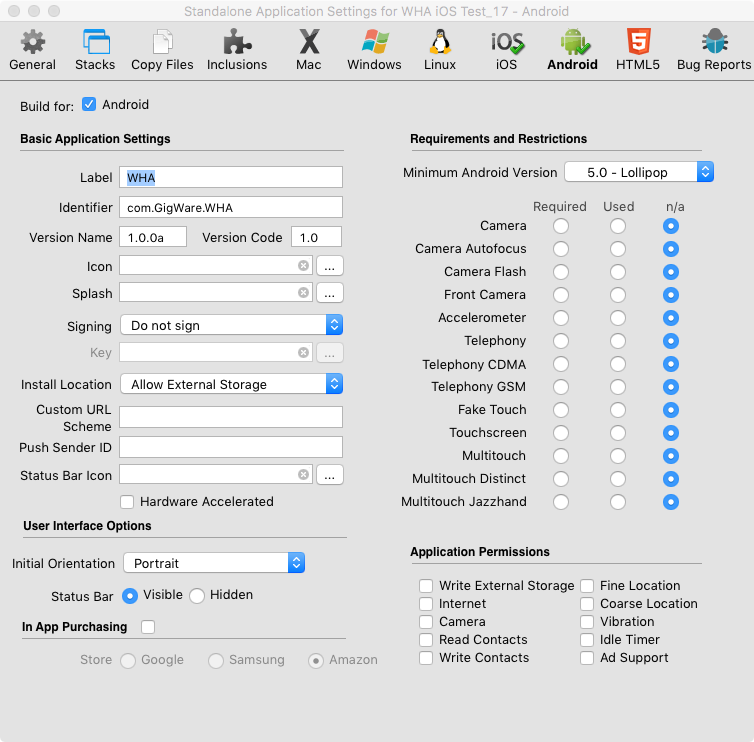754x742 pixels.
Task: Switch to the Stacks pane
Action: click(x=95, y=50)
